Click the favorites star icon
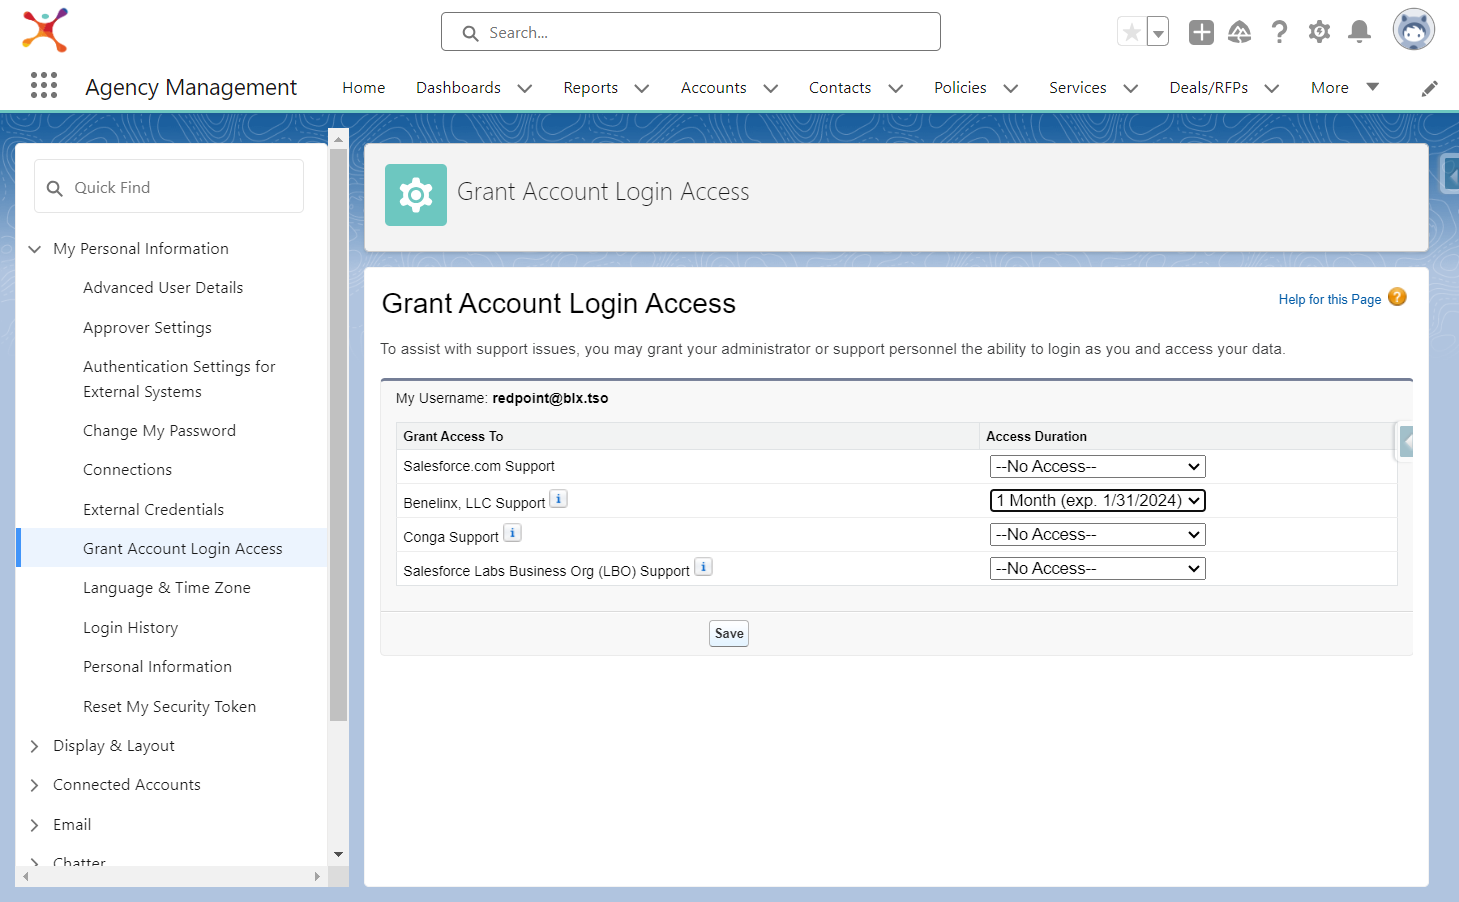The height and width of the screenshot is (902, 1459). [x=1131, y=32]
